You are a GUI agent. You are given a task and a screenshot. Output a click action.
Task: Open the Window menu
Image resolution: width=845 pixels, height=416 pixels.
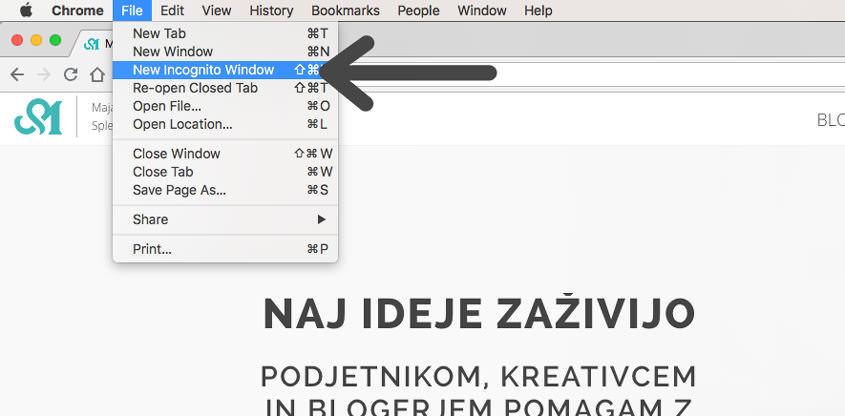click(482, 10)
